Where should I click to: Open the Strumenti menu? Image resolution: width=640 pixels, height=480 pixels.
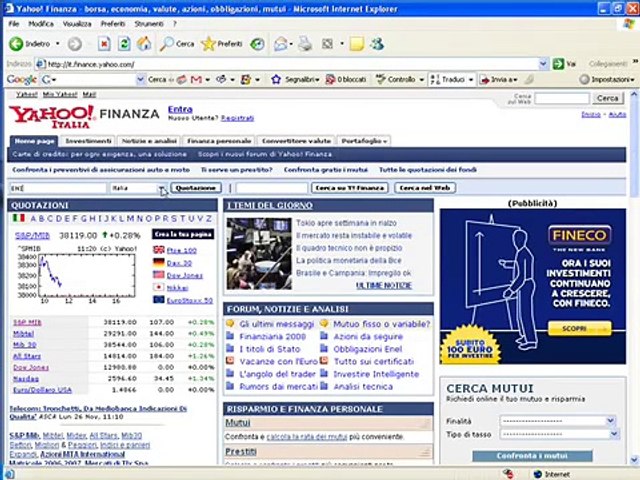(149, 24)
